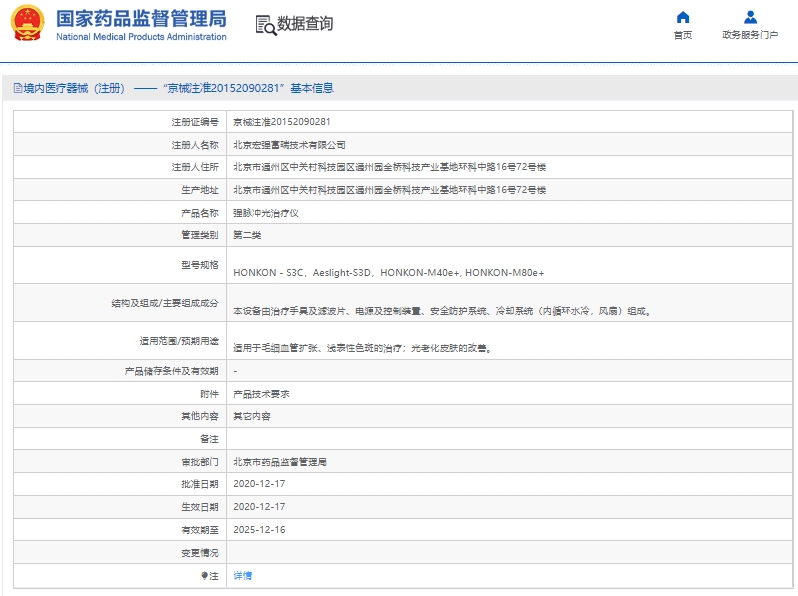Click the 生效日期 value 2020-12-17

pos(259,507)
